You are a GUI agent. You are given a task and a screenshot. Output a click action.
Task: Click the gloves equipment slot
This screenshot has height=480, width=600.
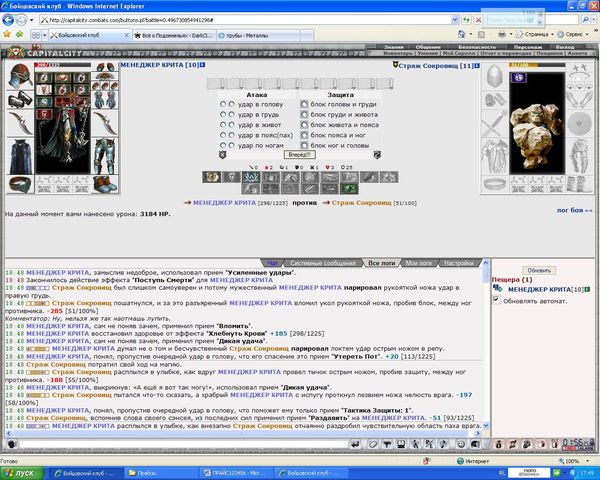click(x=105, y=100)
